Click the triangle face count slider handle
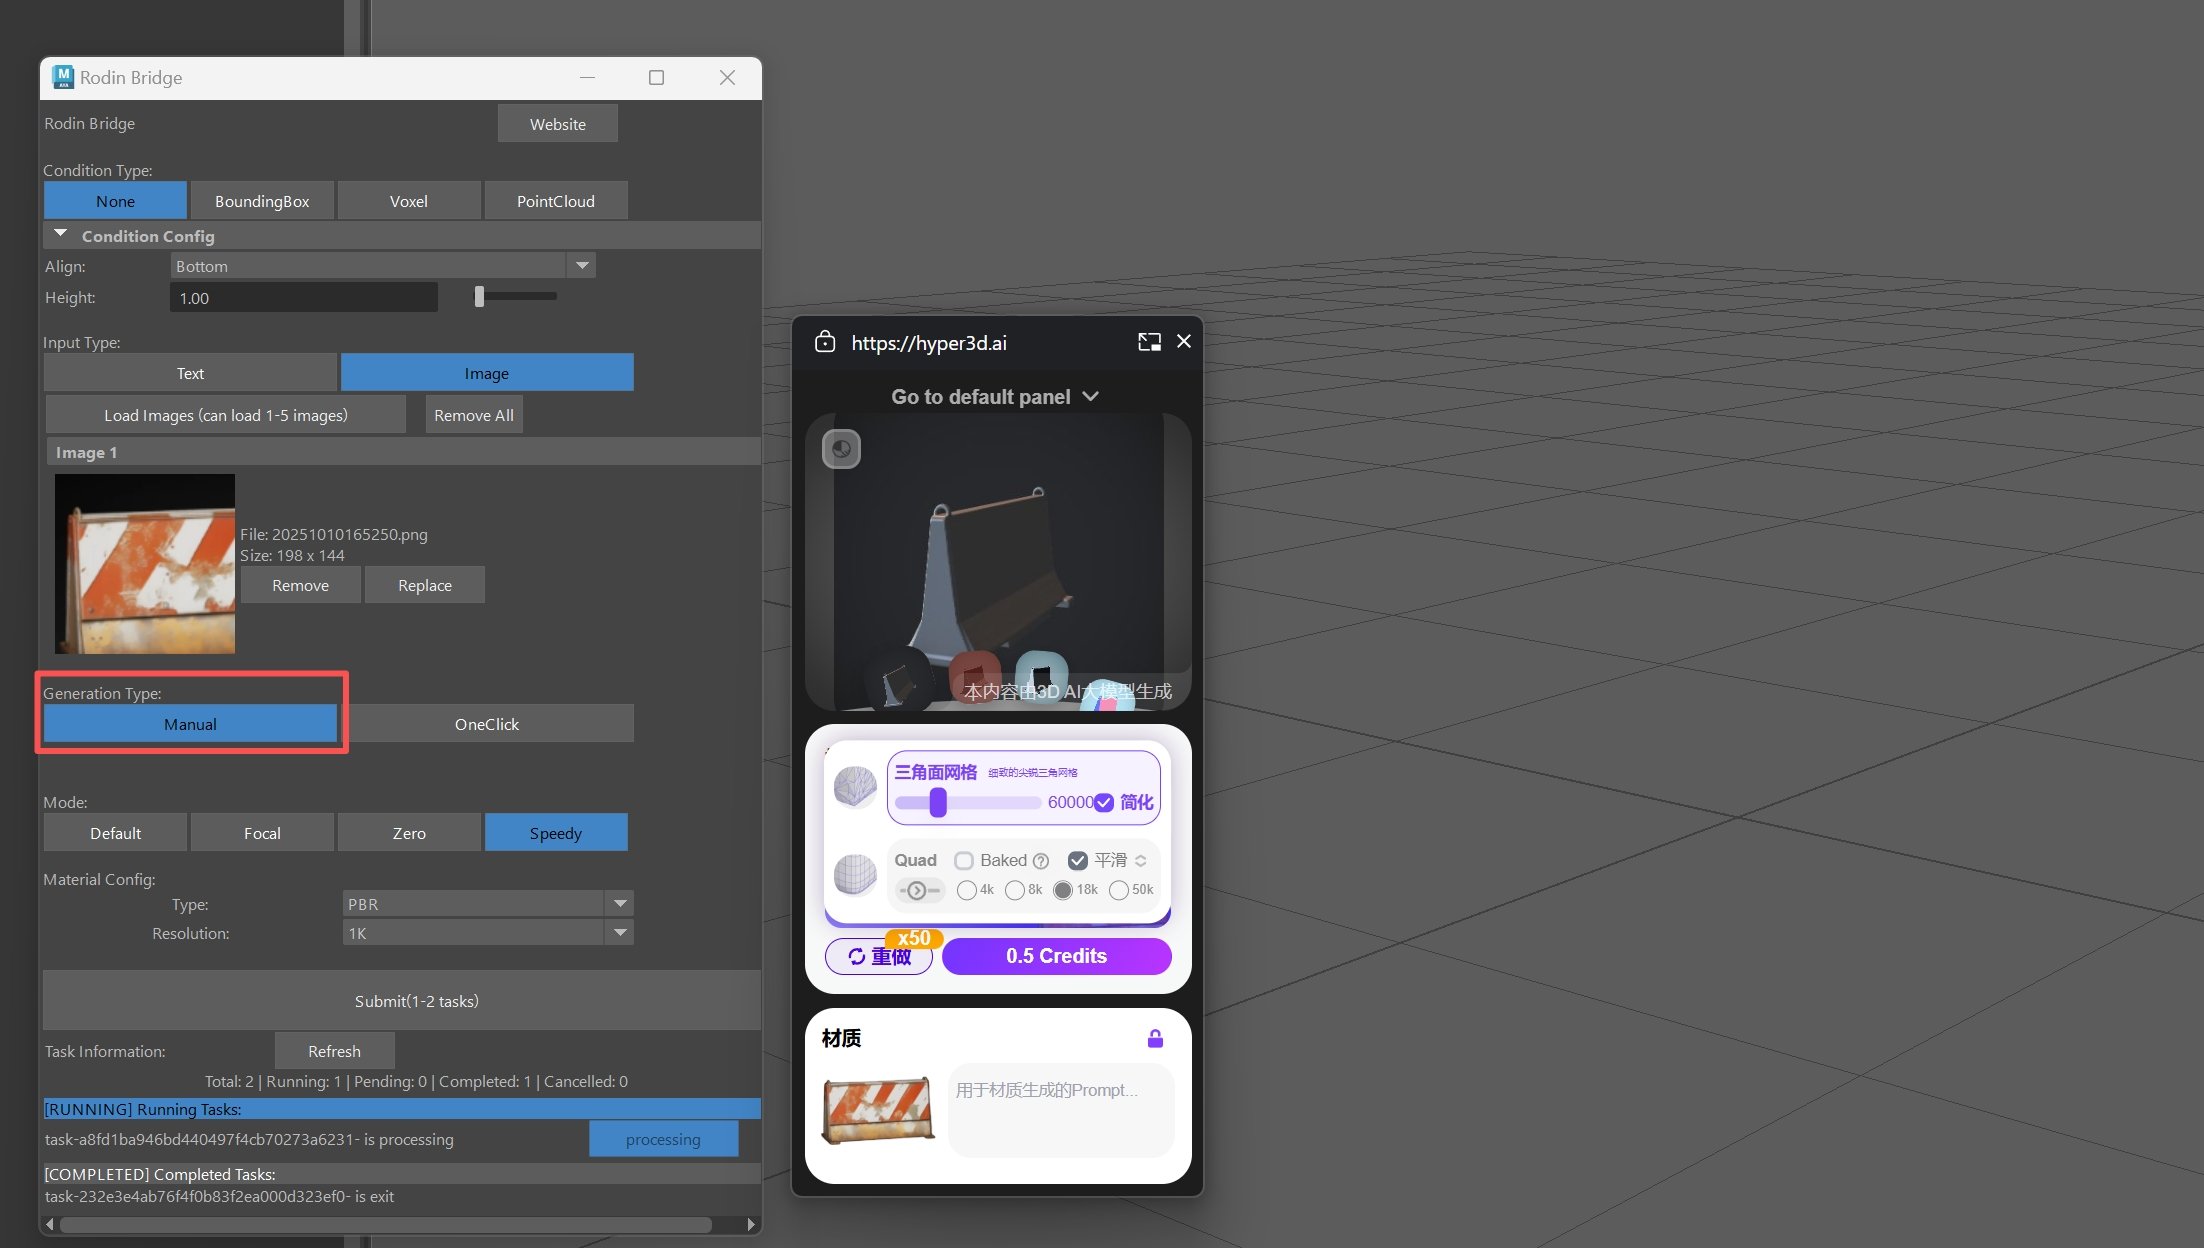Screen dimensions: 2204x1248 (938, 803)
